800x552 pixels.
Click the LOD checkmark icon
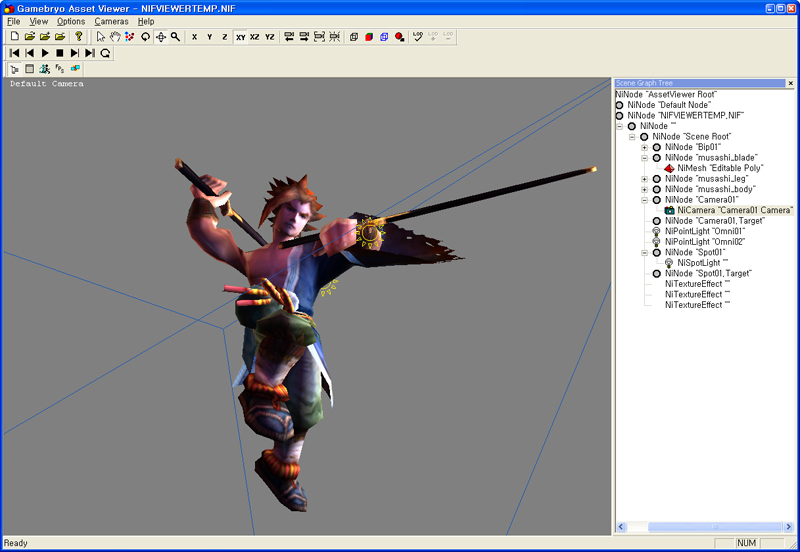418,37
